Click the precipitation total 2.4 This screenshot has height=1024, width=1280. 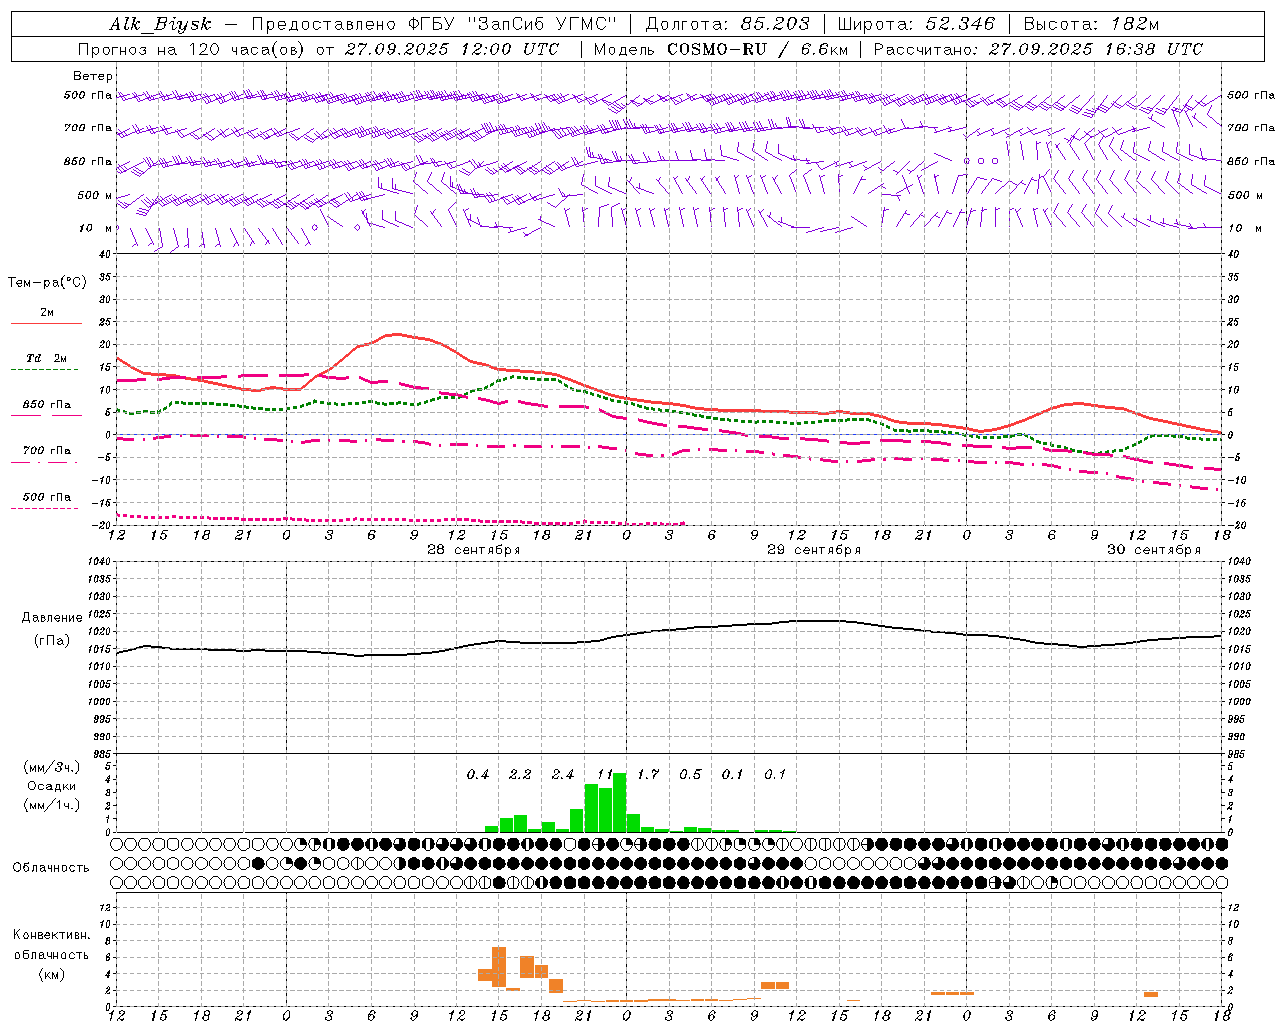(563, 775)
